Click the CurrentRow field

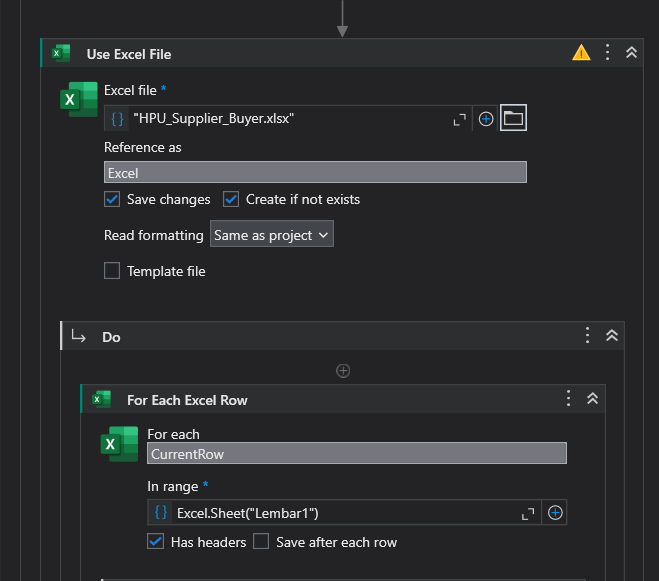(357, 453)
